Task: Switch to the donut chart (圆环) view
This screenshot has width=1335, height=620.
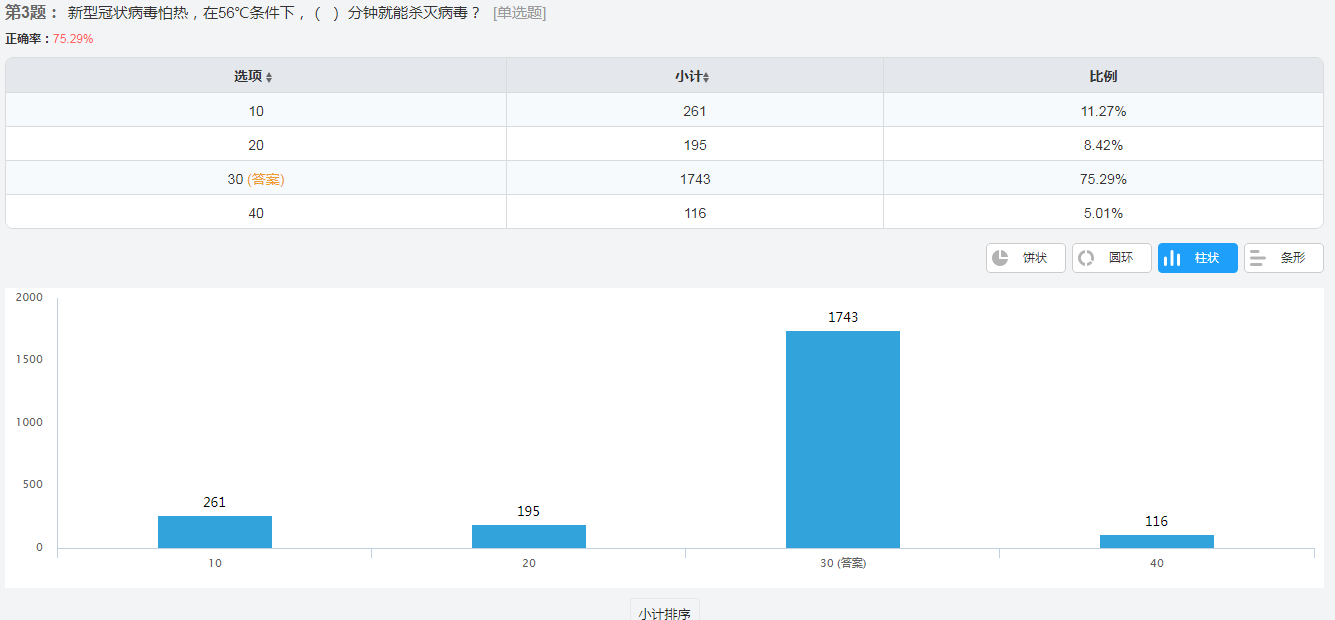Action: 1111,258
